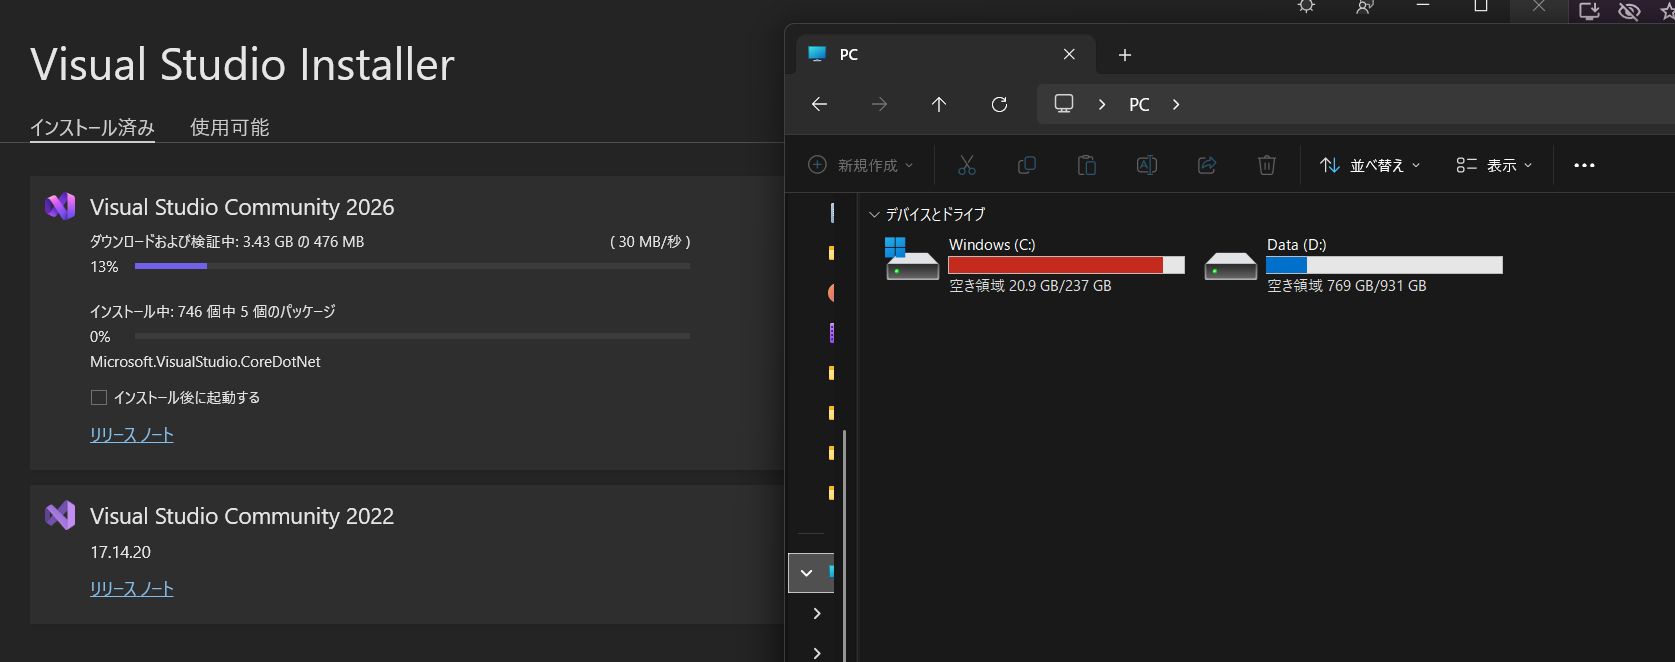Click the インストール中 package status text
1675x662 pixels.
tap(213, 312)
